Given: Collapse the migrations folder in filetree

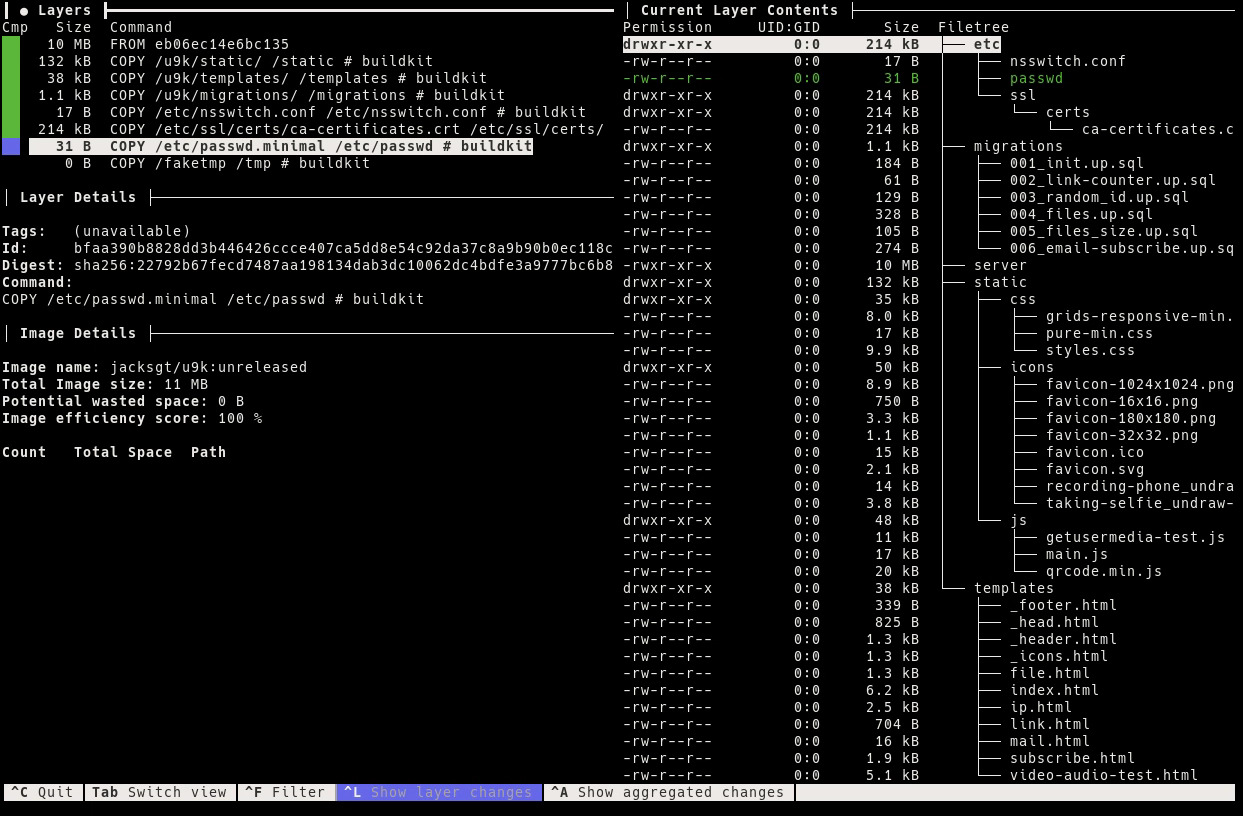Looking at the screenshot, I should (x=1017, y=146).
